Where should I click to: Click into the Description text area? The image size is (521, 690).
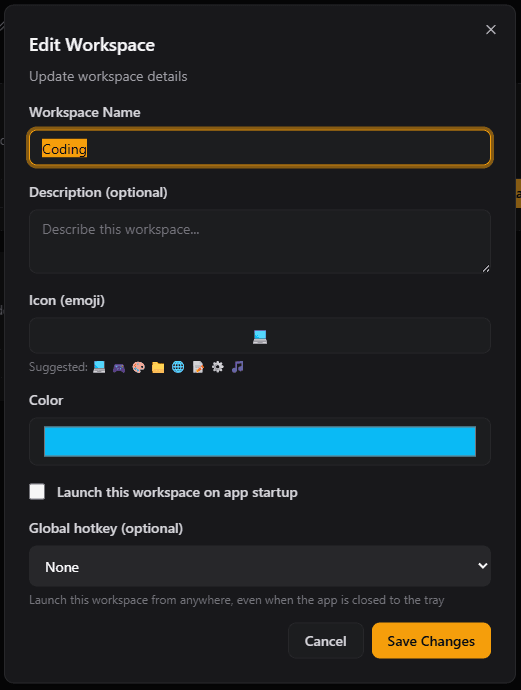click(260, 242)
